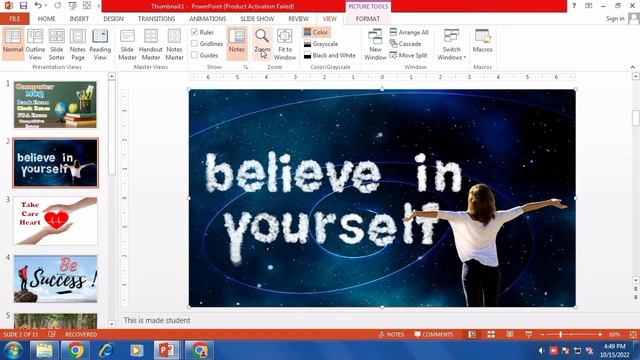Toggle the Notes pane button in ribbon
The image size is (640, 360).
tap(237, 44)
